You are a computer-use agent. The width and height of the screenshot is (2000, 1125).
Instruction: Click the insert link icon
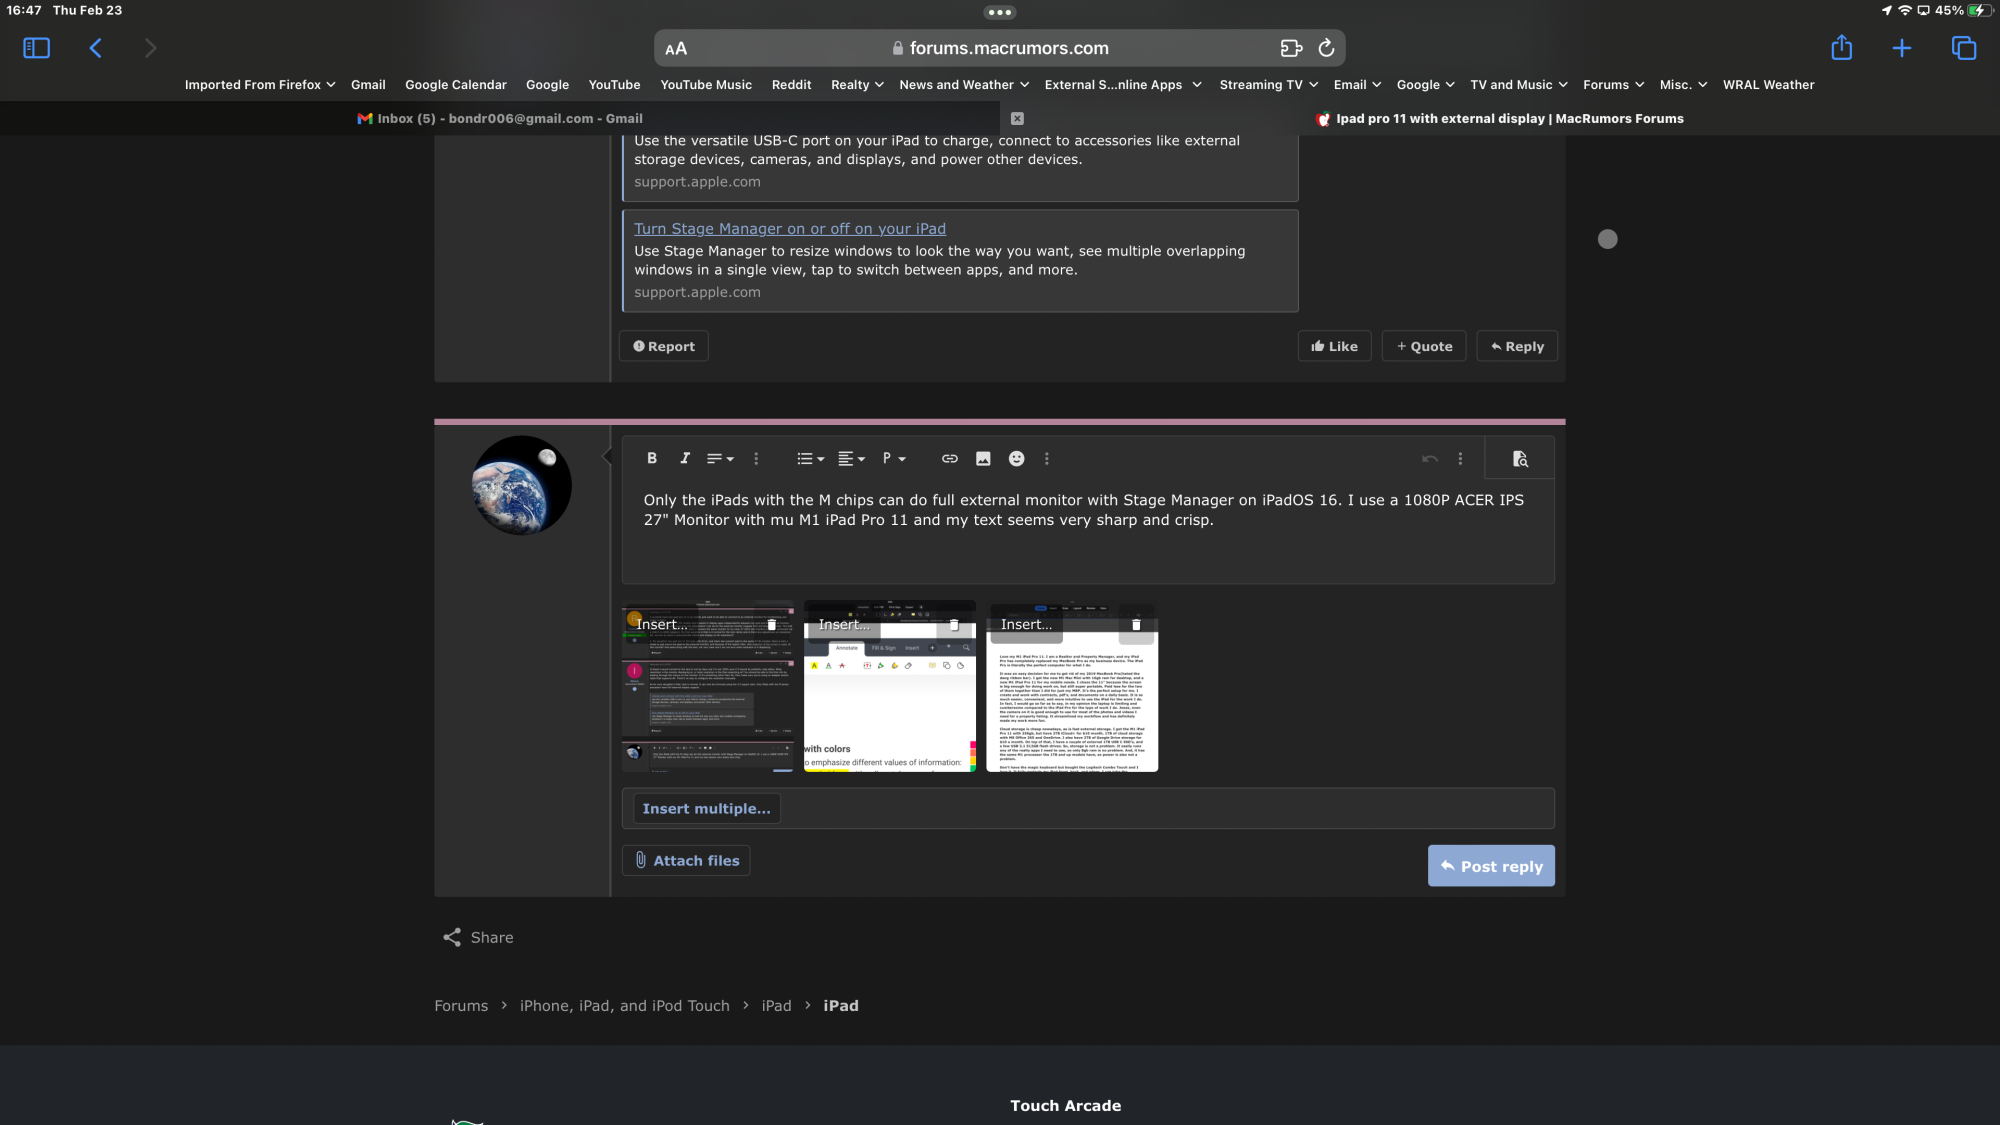pyautogui.click(x=949, y=458)
